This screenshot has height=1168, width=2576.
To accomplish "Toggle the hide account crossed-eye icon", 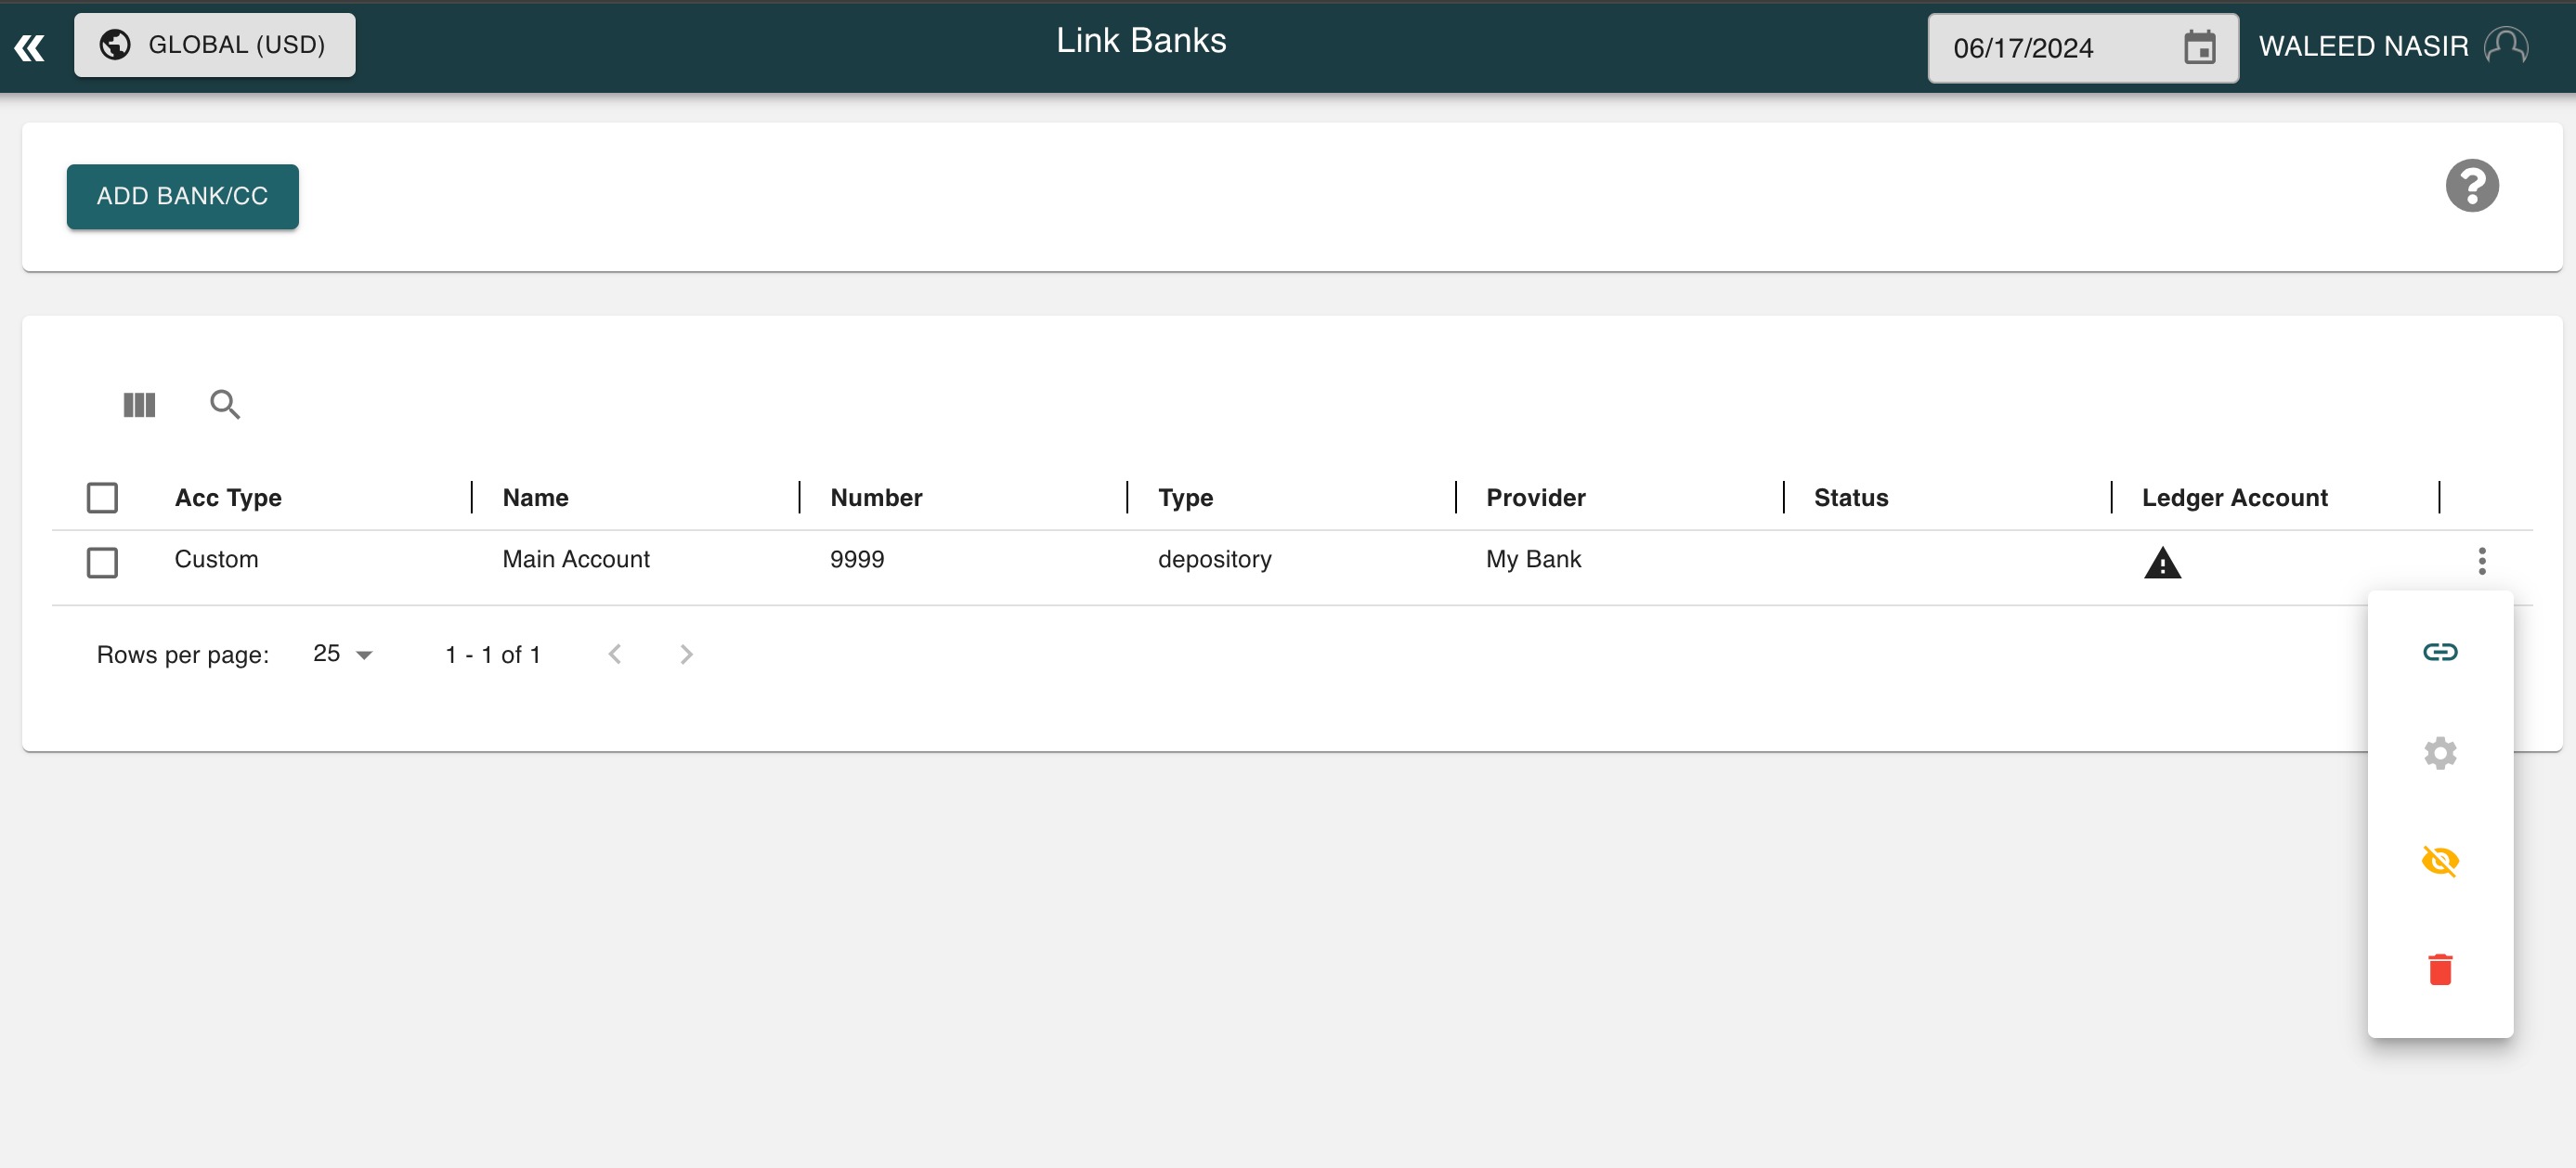I will (2440, 860).
